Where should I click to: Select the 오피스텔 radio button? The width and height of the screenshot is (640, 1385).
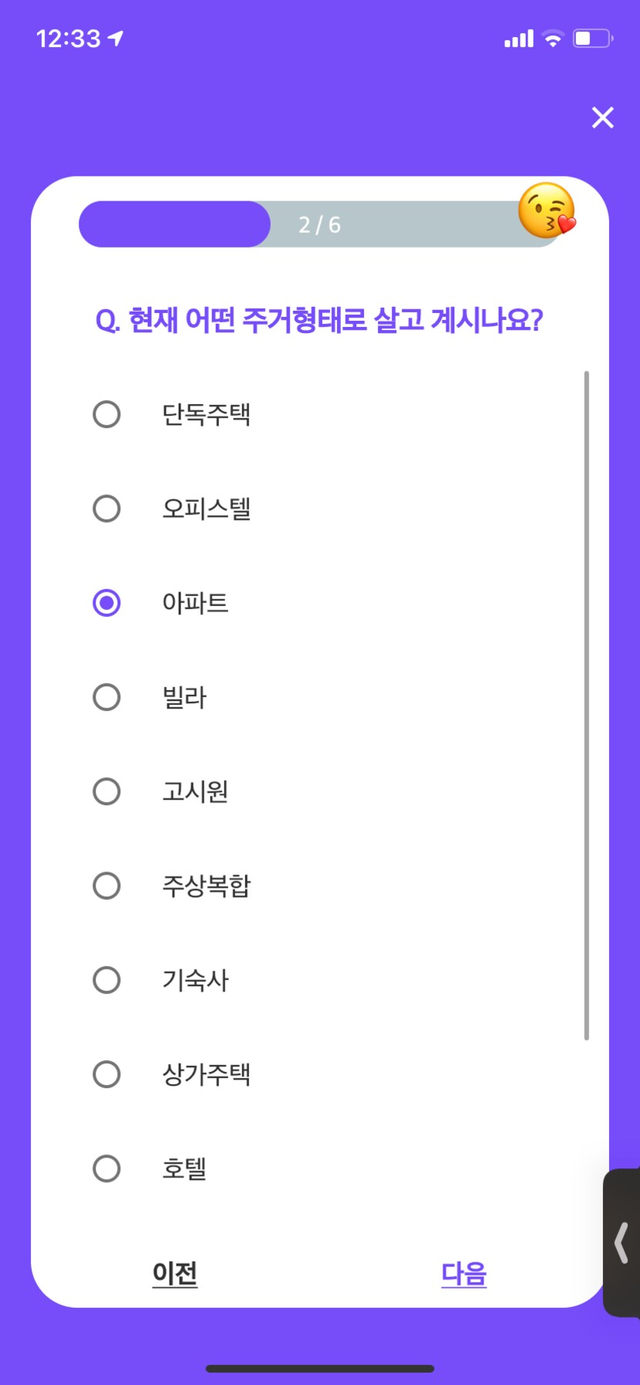[107, 509]
